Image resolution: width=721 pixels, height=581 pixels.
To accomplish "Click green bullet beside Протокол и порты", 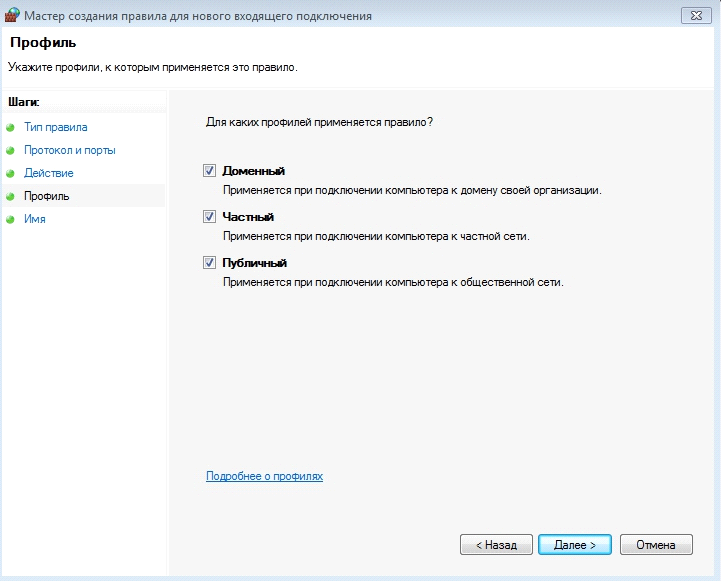I will 11,150.
